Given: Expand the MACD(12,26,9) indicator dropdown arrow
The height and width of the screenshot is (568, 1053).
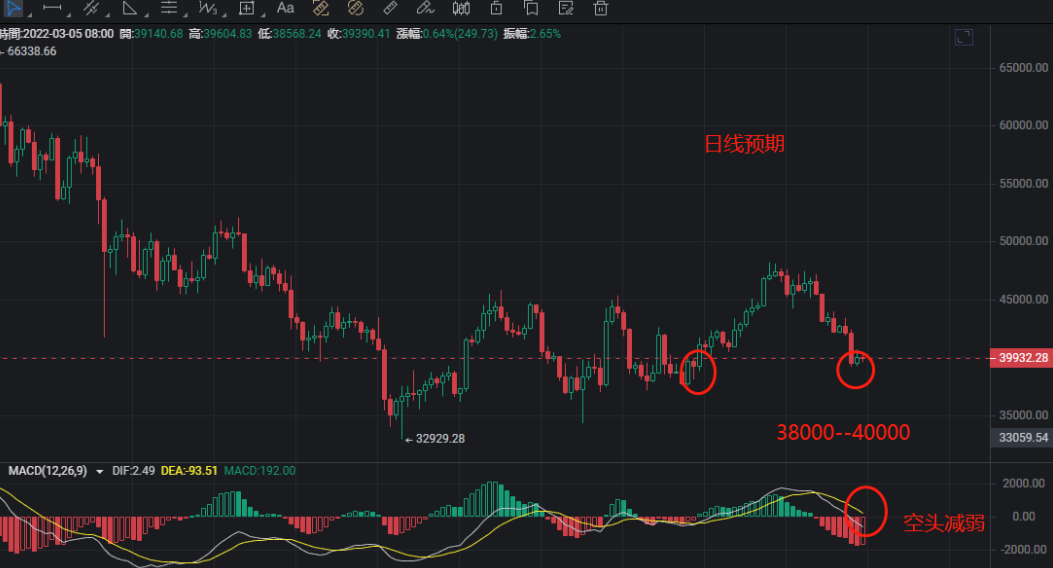Looking at the screenshot, I should coord(99,471).
